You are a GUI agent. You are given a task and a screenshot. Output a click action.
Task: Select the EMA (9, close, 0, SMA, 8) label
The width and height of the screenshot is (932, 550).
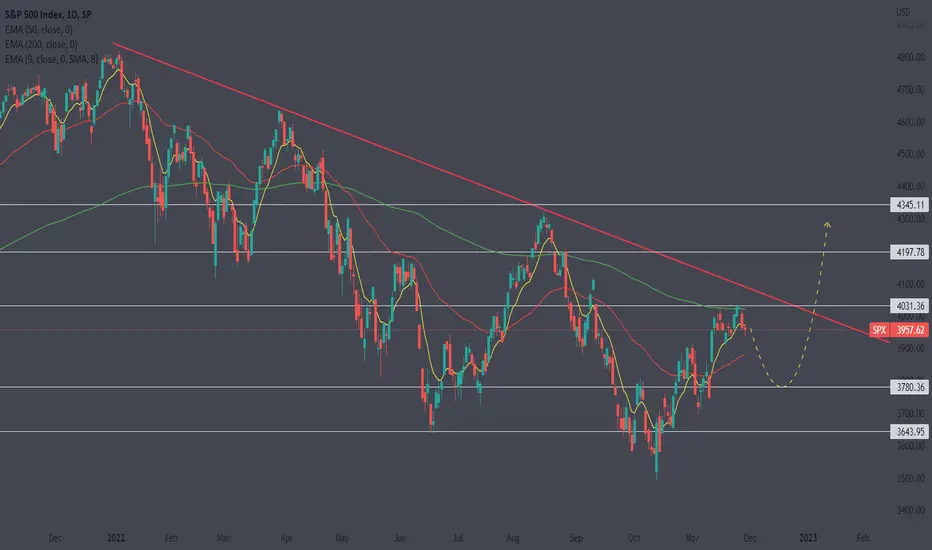click(51, 59)
